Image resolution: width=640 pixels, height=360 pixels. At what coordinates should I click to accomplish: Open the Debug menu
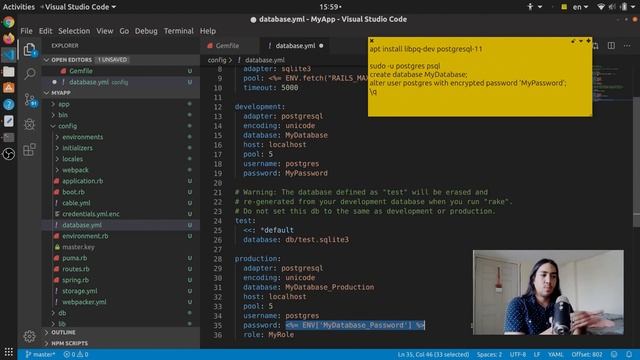(x=146, y=31)
